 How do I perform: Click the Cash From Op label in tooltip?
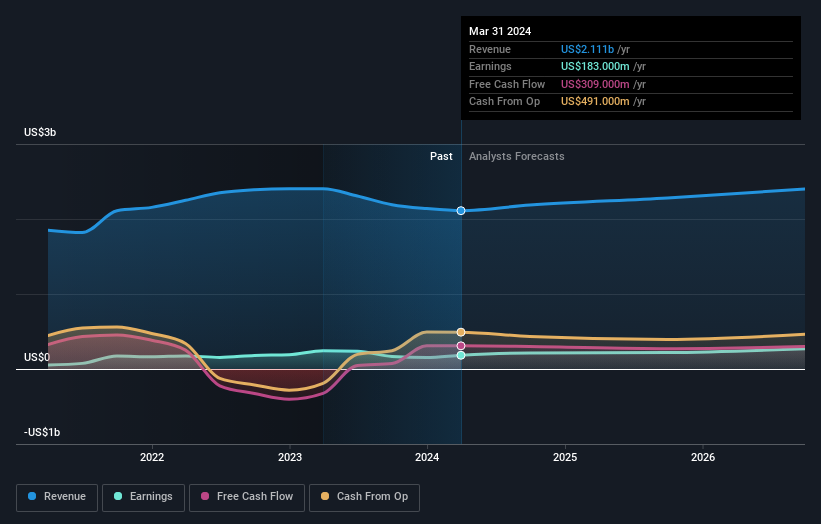click(x=504, y=102)
